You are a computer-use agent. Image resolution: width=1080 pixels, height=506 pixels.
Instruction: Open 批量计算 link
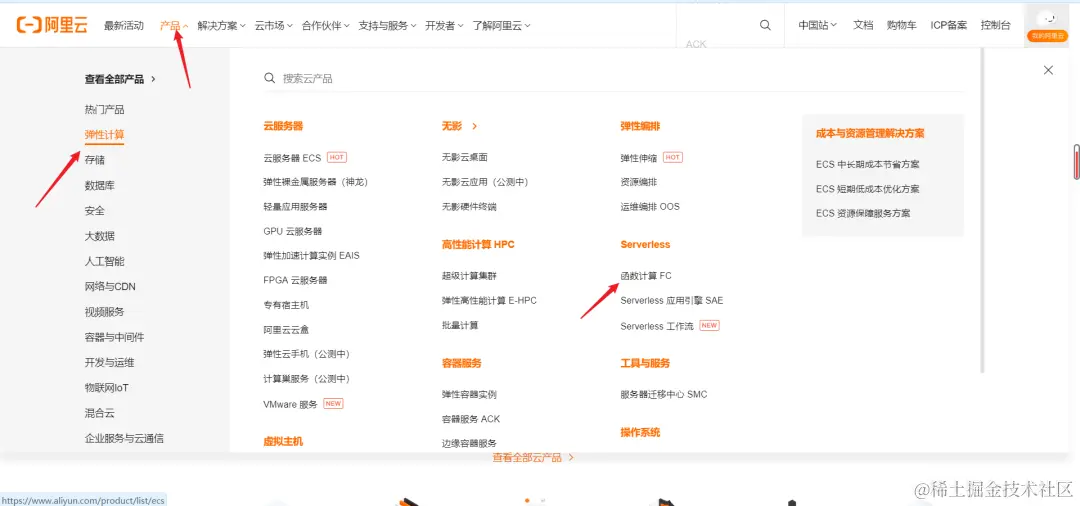tap(460, 325)
